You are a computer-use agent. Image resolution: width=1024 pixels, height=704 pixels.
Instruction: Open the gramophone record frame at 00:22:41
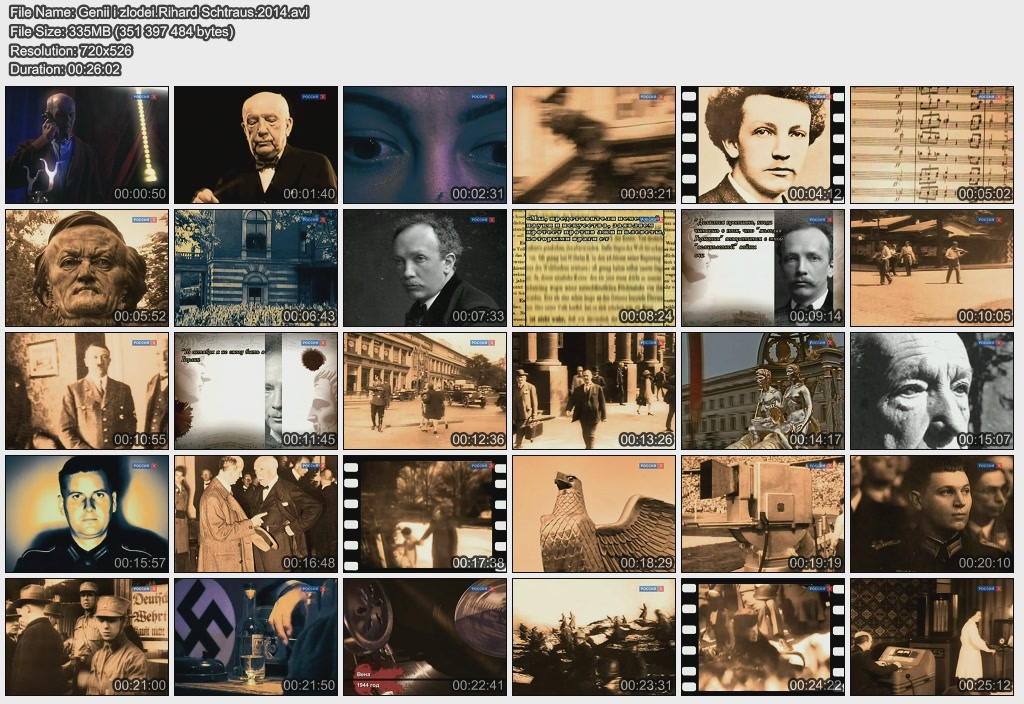425,637
